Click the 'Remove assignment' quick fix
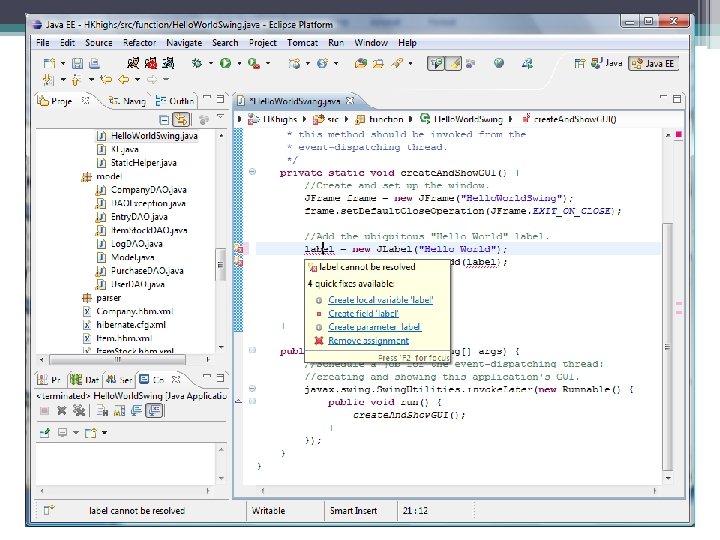The height and width of the screenshot is (540, 720). click(368, 341)
